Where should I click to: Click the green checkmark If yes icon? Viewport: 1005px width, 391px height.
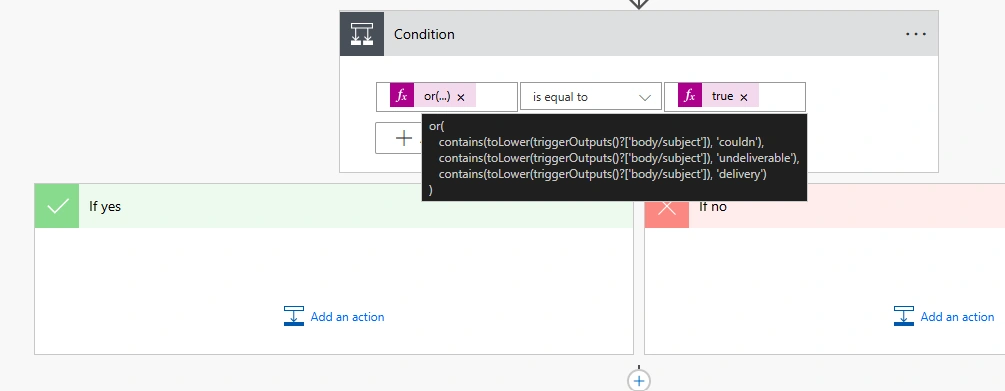point(57,206)
